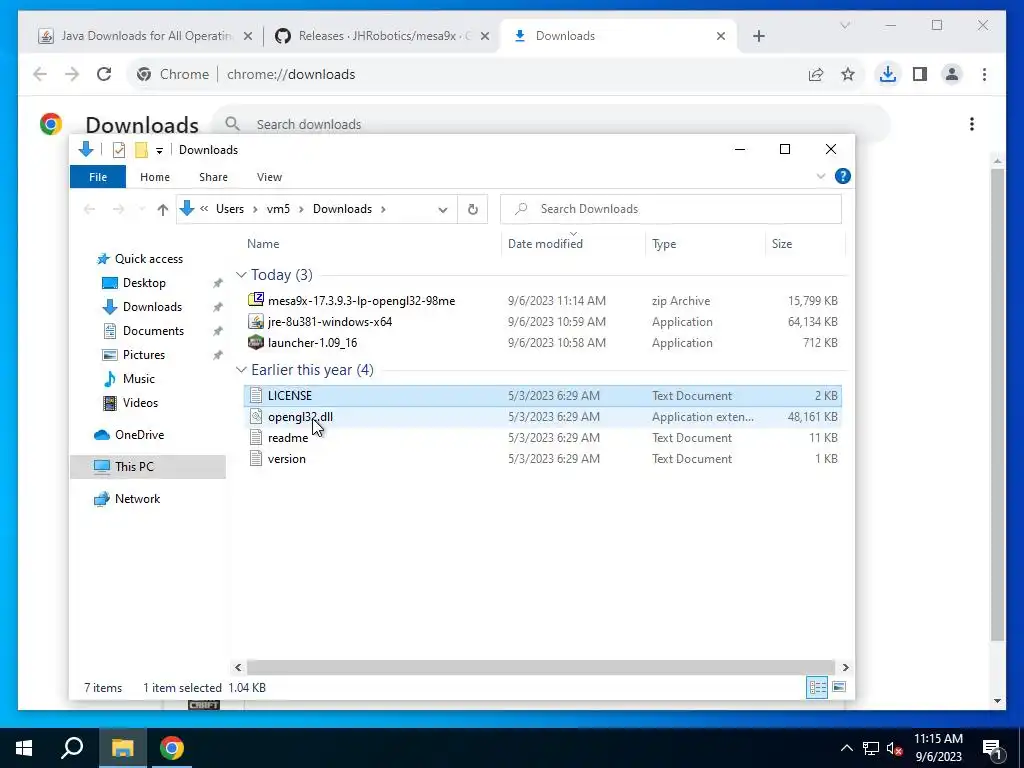Open Music in the navigation pane
Image resolution: width=1024 pixels, height=768 pixels.
[138, 379]
